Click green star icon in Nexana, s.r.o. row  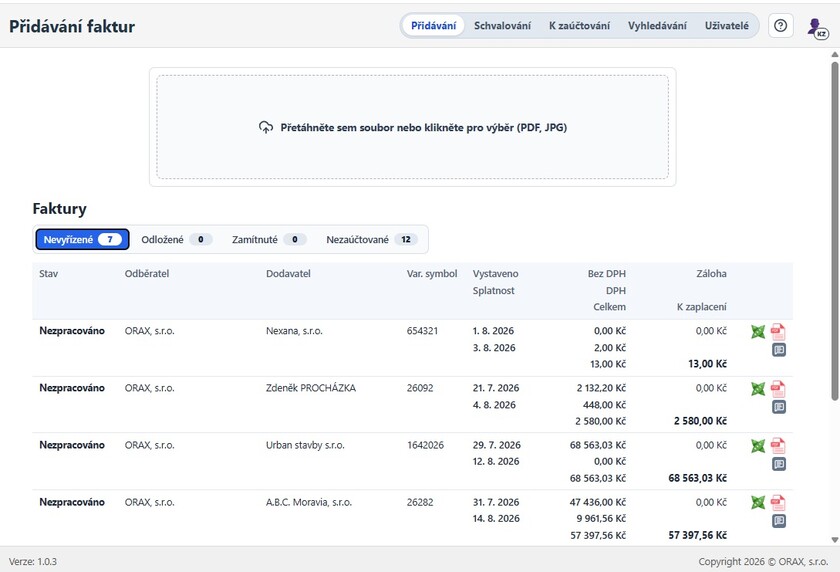tap(758, 332)
